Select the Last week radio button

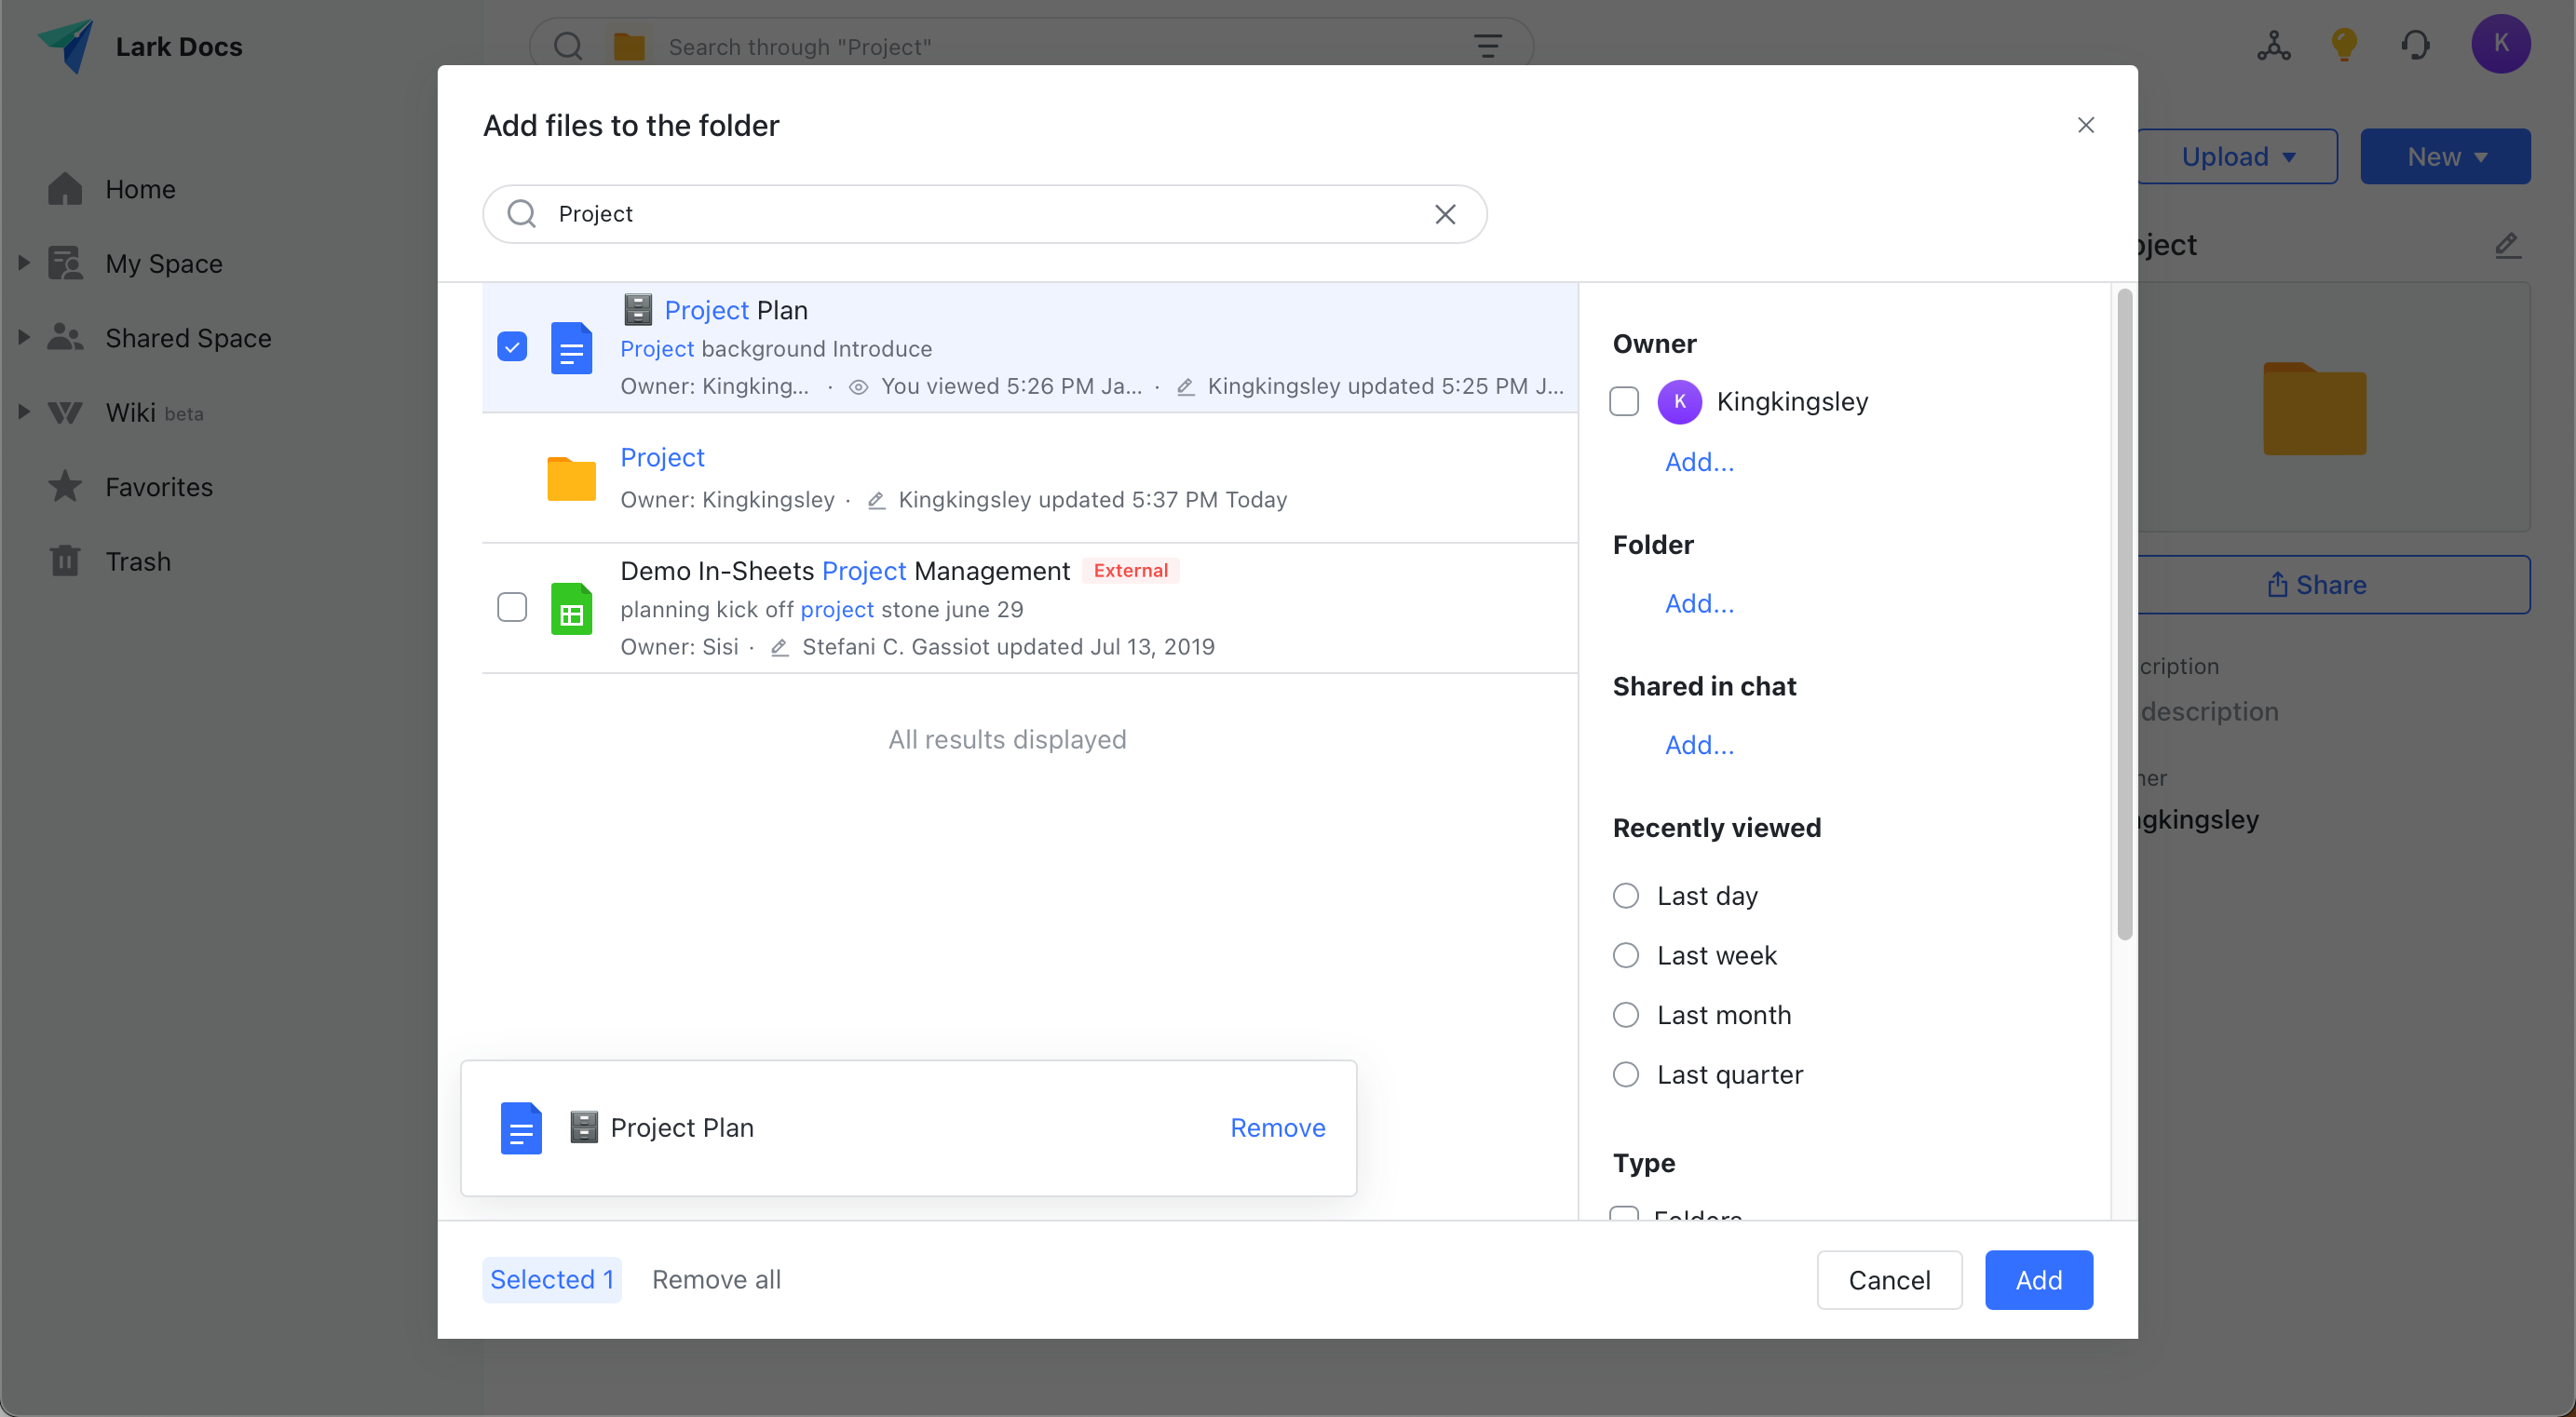pyautogui.click(x=1626, y=955)
